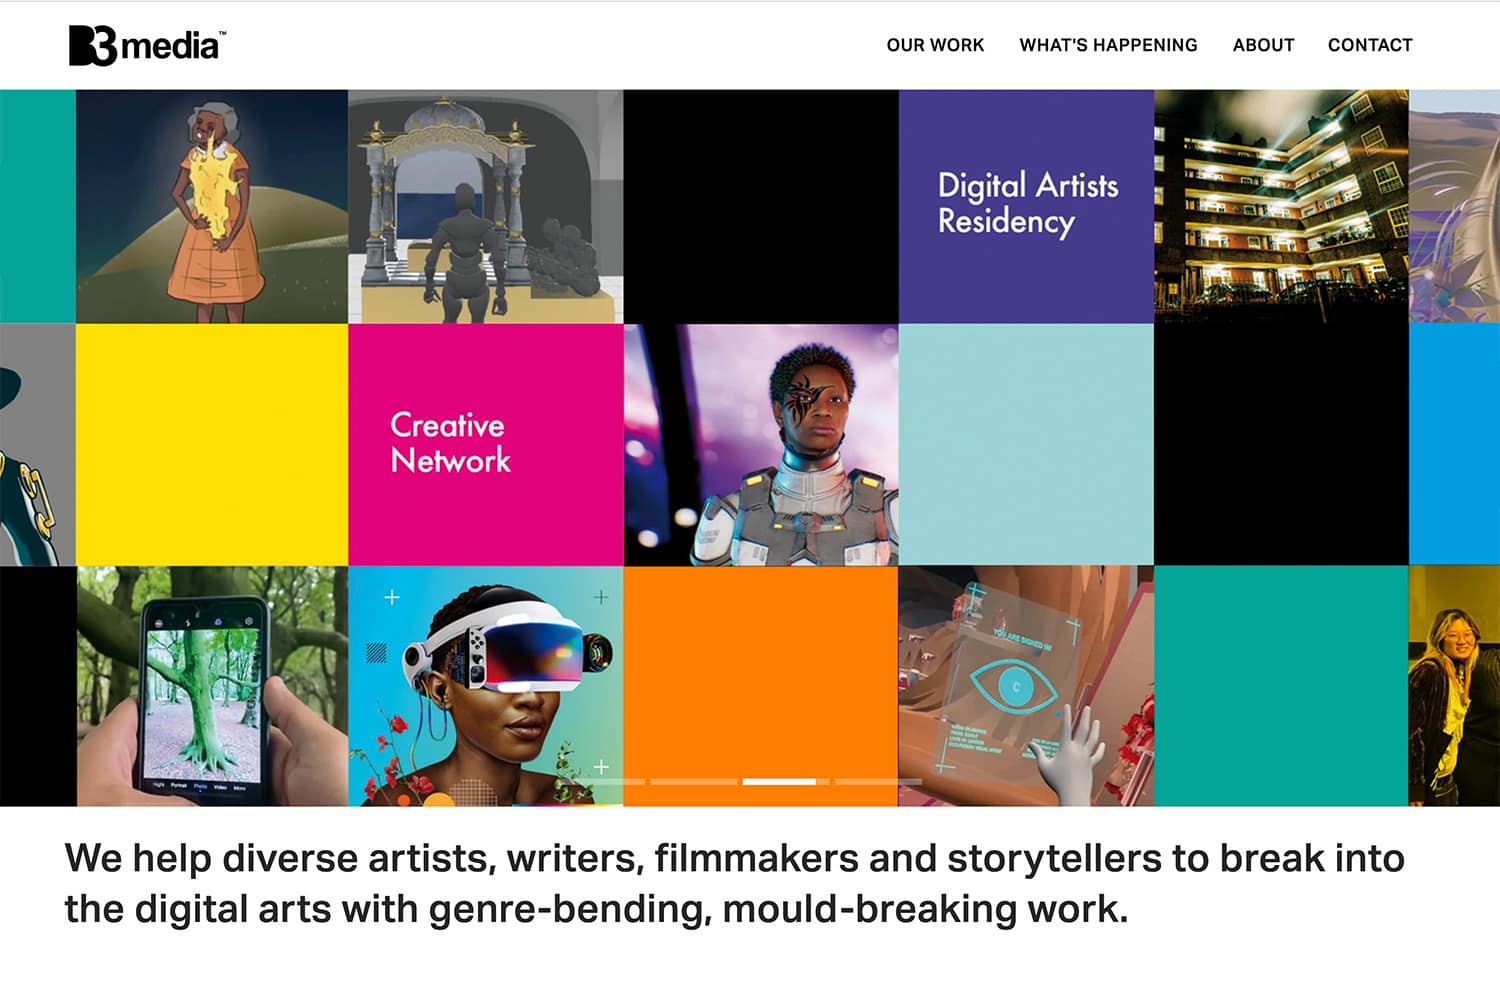Open the armored character with face tattoo image

761,444
